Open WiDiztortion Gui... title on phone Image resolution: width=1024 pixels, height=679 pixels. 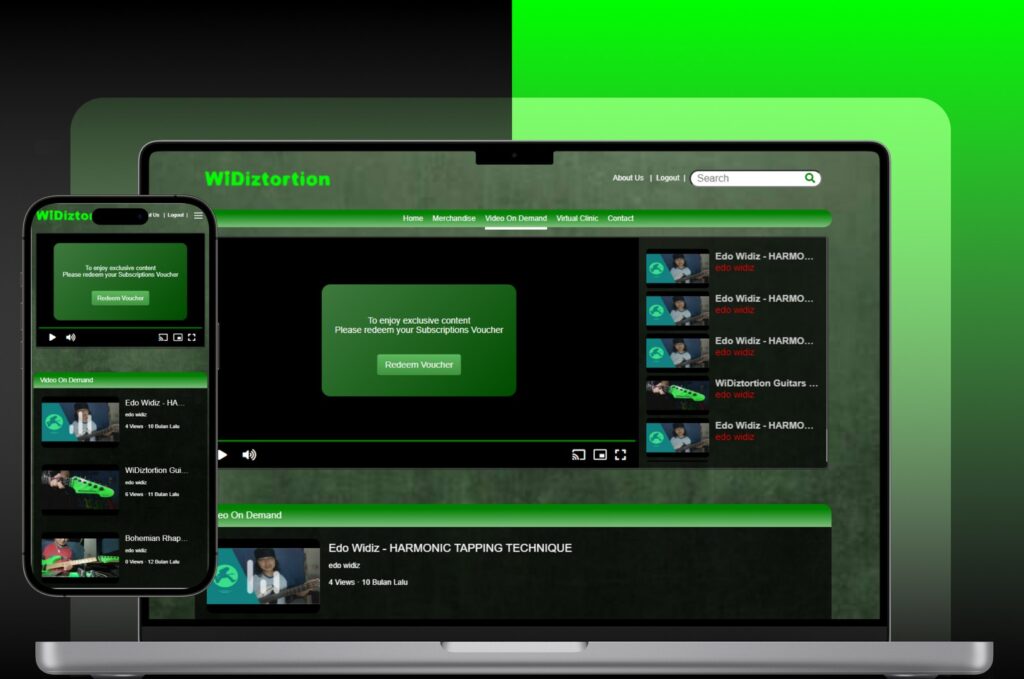[156, 470]
